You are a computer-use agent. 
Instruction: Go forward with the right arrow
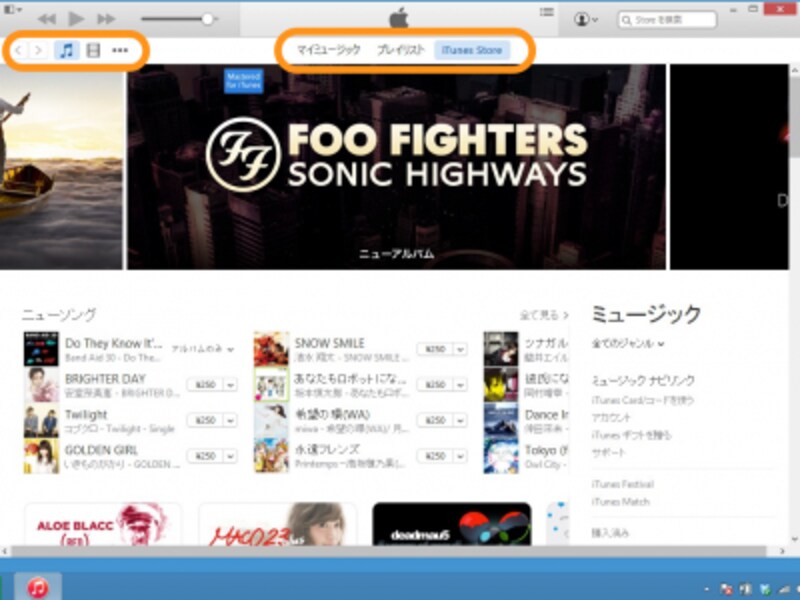[38, 50]
